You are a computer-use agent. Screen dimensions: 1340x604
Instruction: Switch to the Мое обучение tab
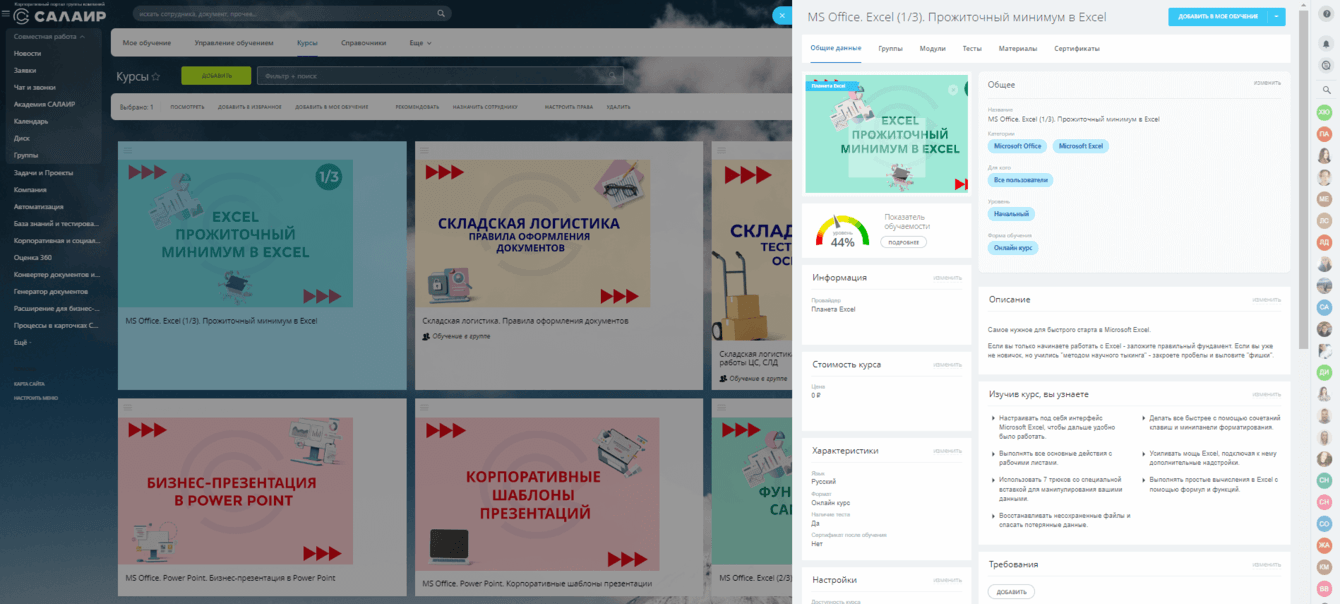pyautogui.click(x=146, y=43)
